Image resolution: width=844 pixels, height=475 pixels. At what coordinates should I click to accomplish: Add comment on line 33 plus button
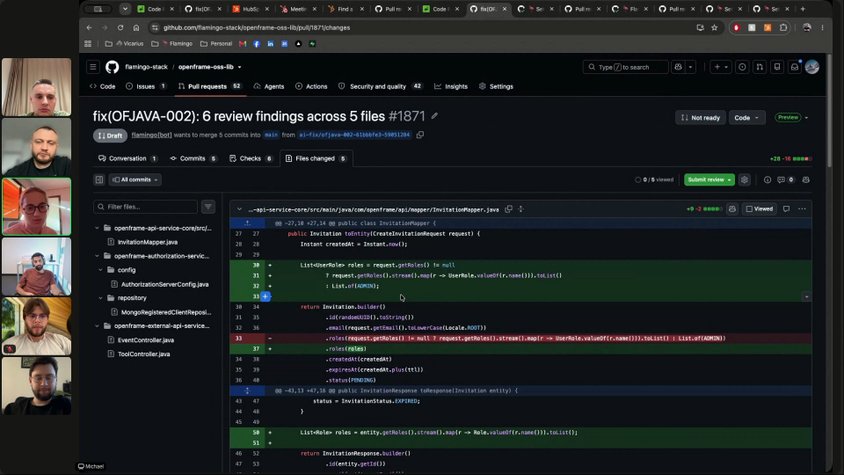click(x=265, y=296)
